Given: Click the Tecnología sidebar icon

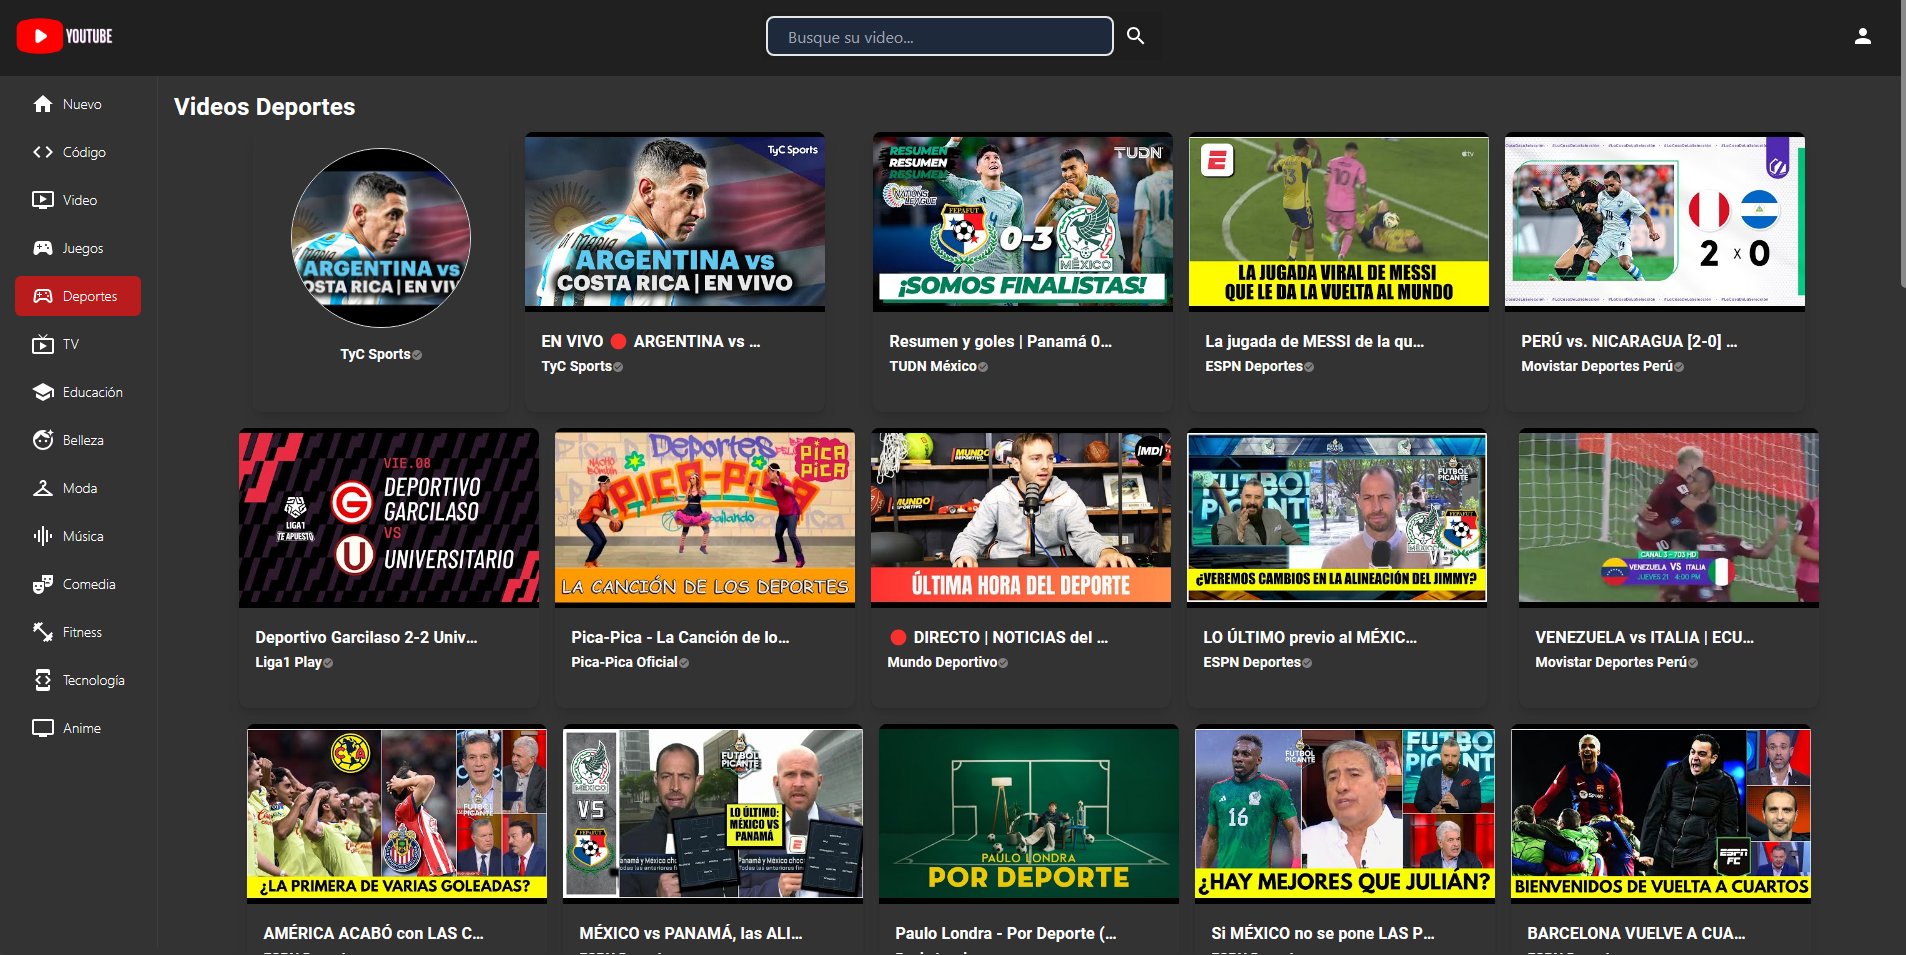Looking at the screenshot, I should [x=43, y=680].
